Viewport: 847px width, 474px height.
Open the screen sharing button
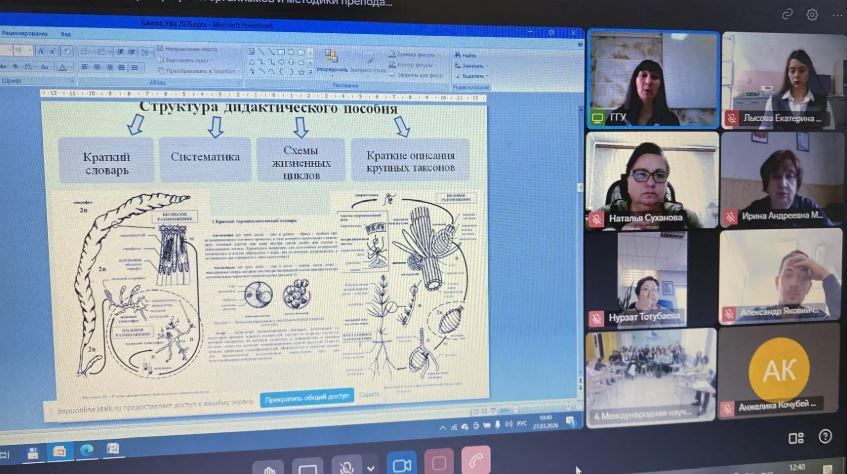pos(308,467)
